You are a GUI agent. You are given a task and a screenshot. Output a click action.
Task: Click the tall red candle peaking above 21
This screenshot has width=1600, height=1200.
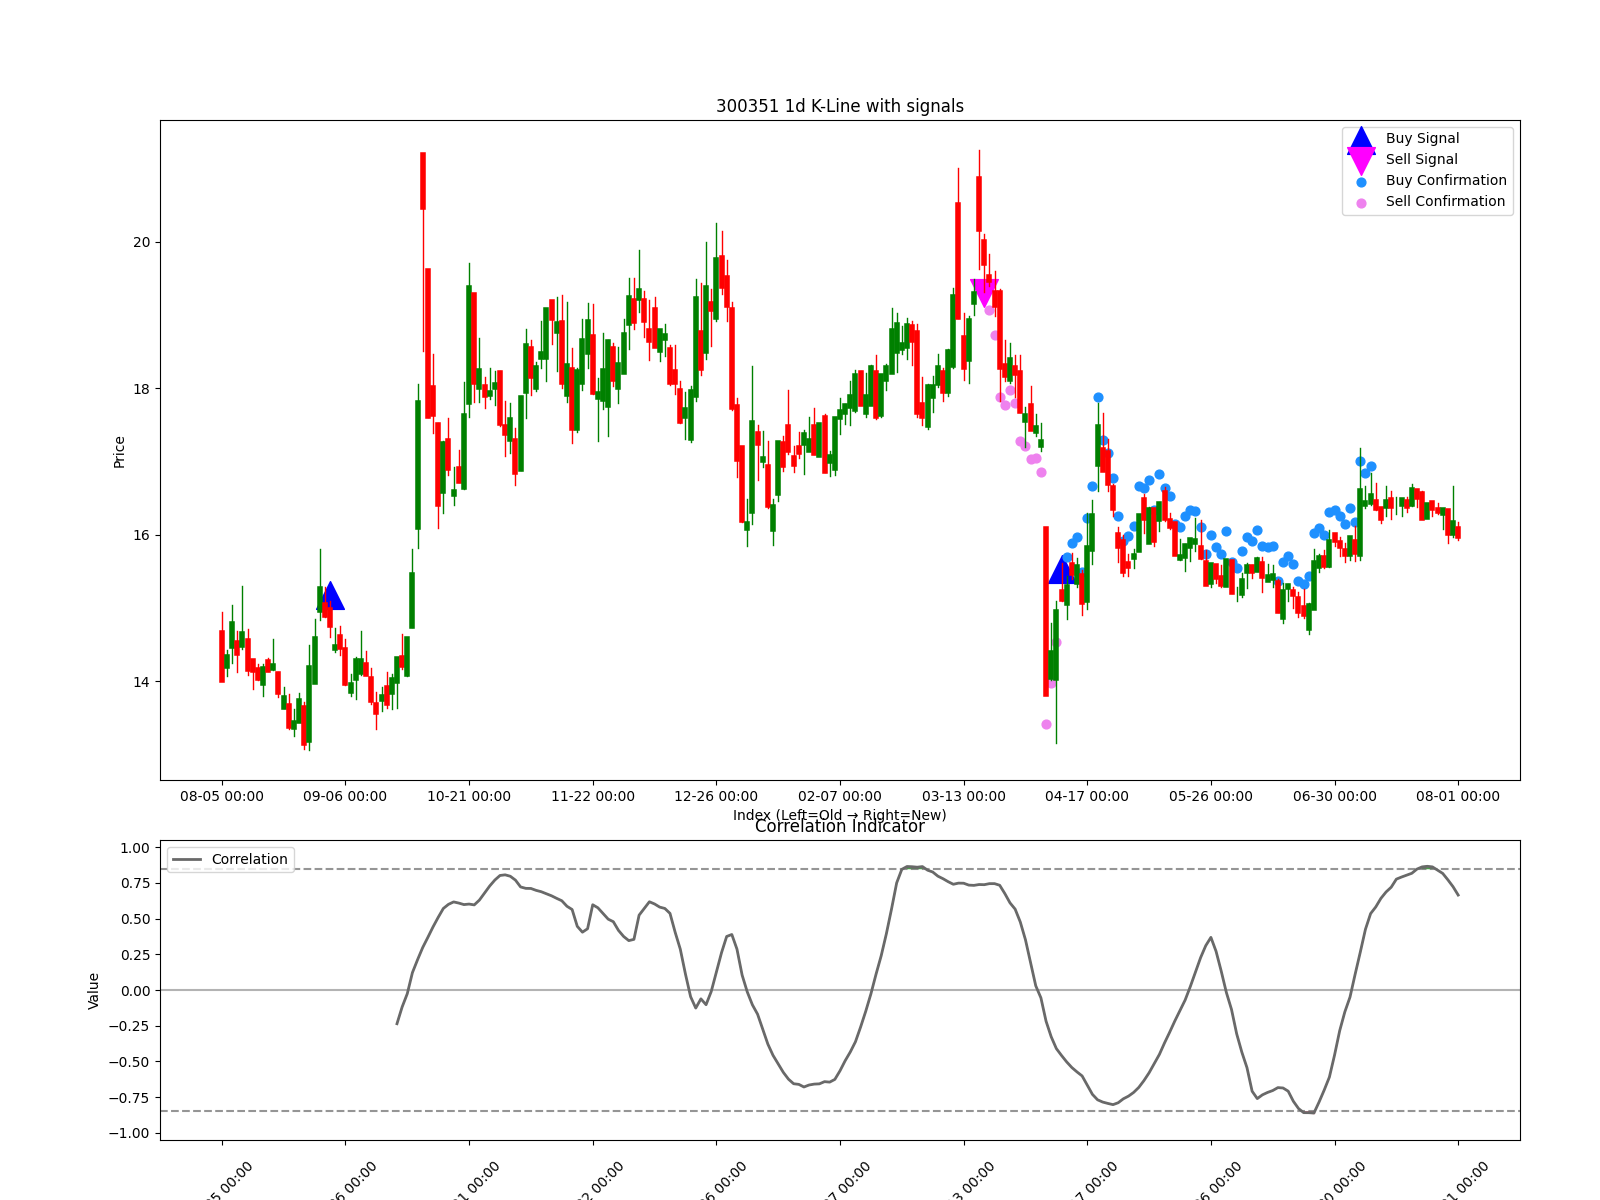pyautogui.click(x=423, y=181)
